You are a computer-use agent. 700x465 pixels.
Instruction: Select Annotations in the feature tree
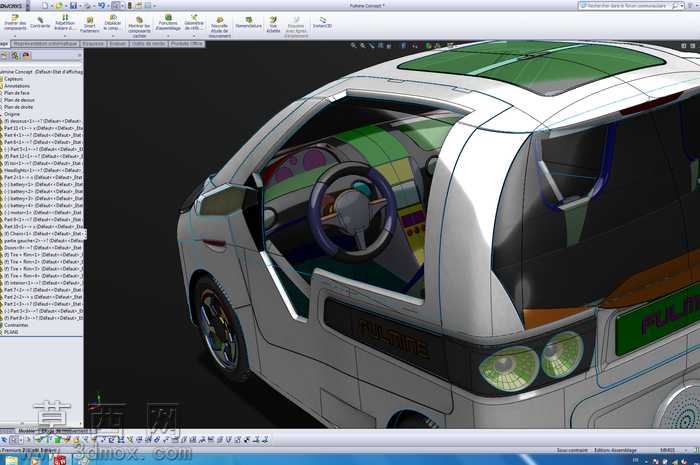click(17, 86)
